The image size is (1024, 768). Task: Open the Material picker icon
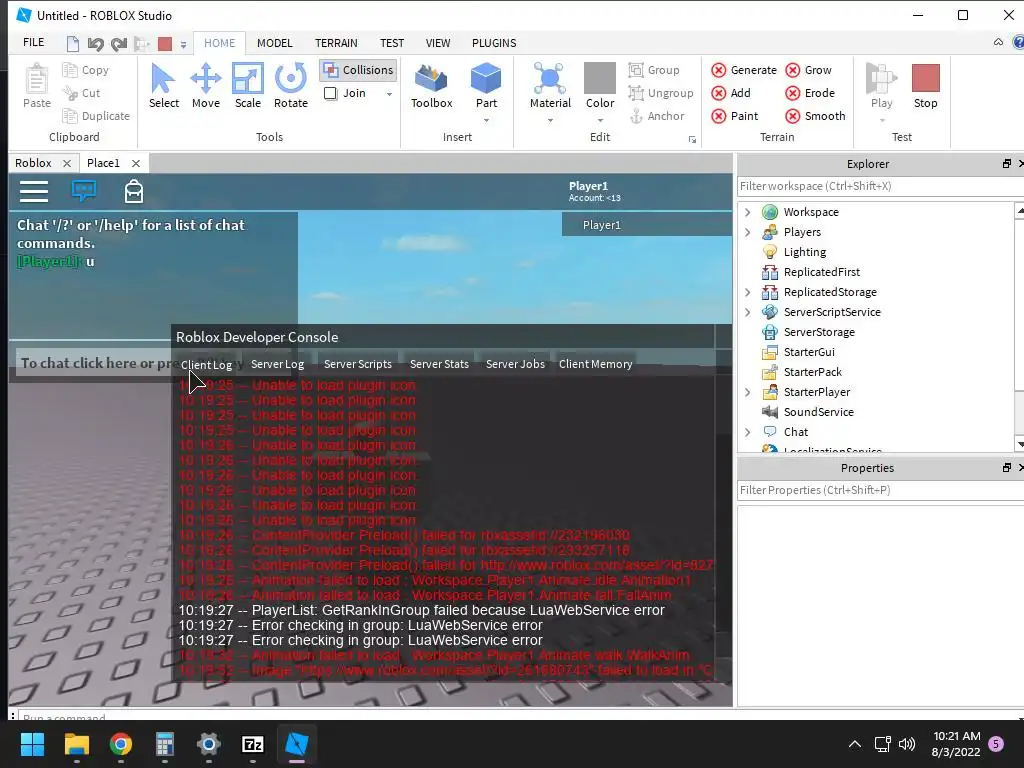click(550, 78)
